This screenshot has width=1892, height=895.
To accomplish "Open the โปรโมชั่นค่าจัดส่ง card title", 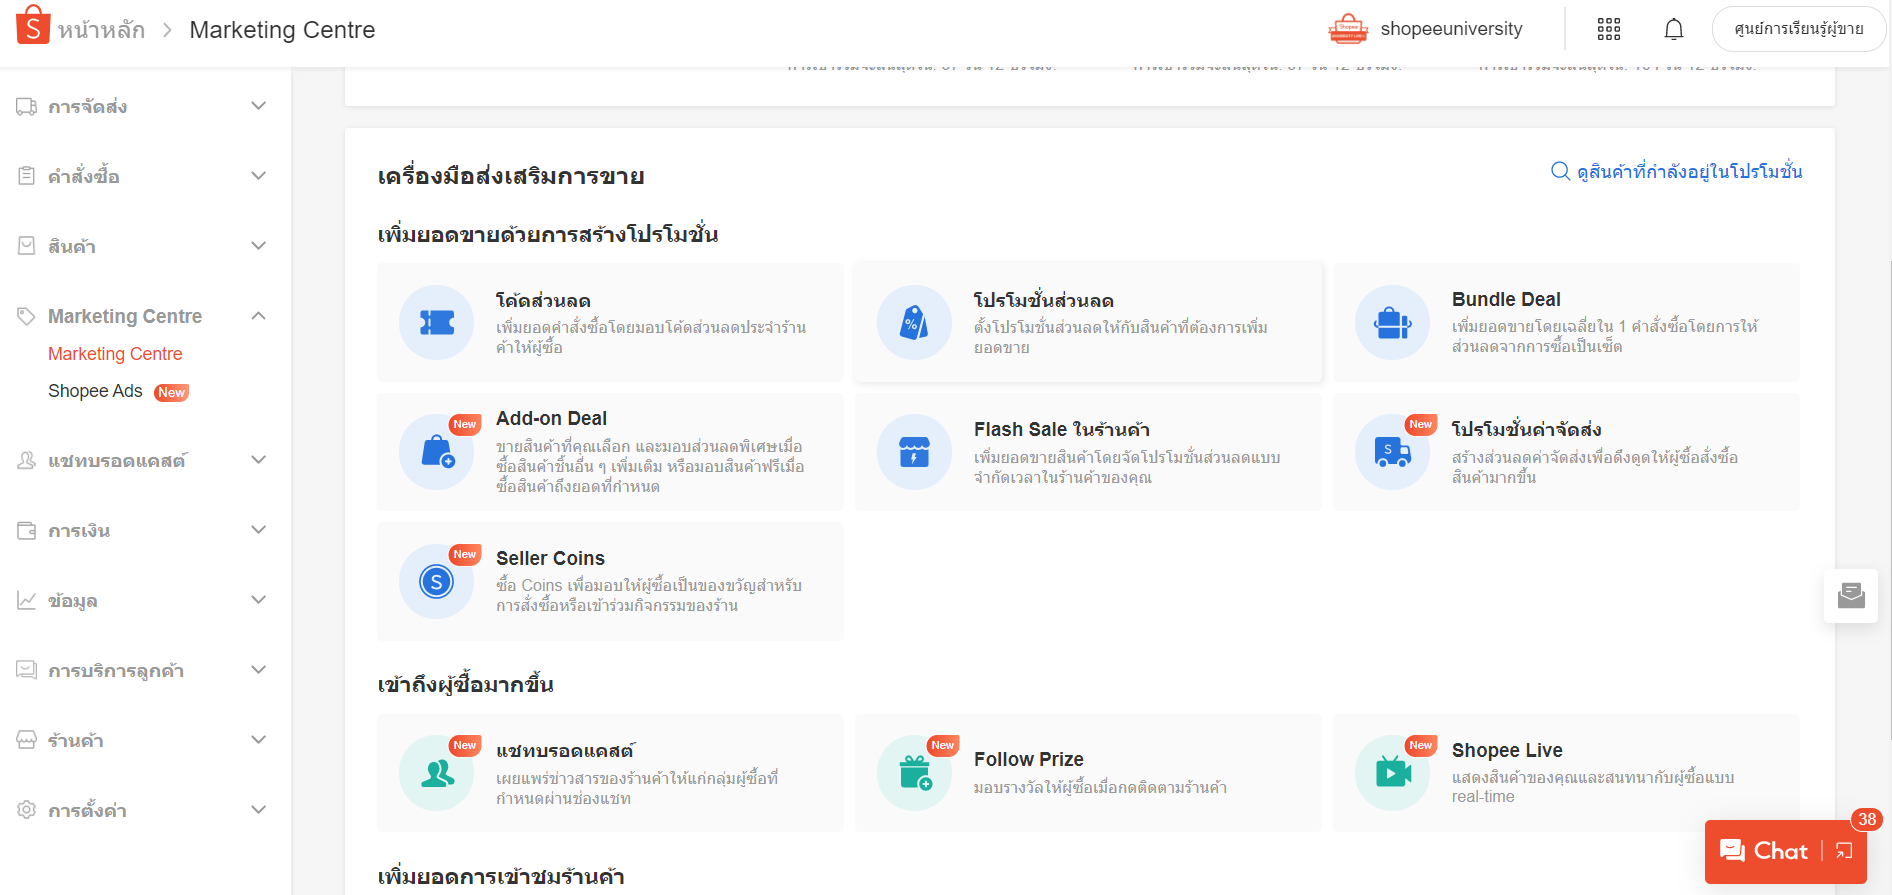I will click(x=1527, y=429).
